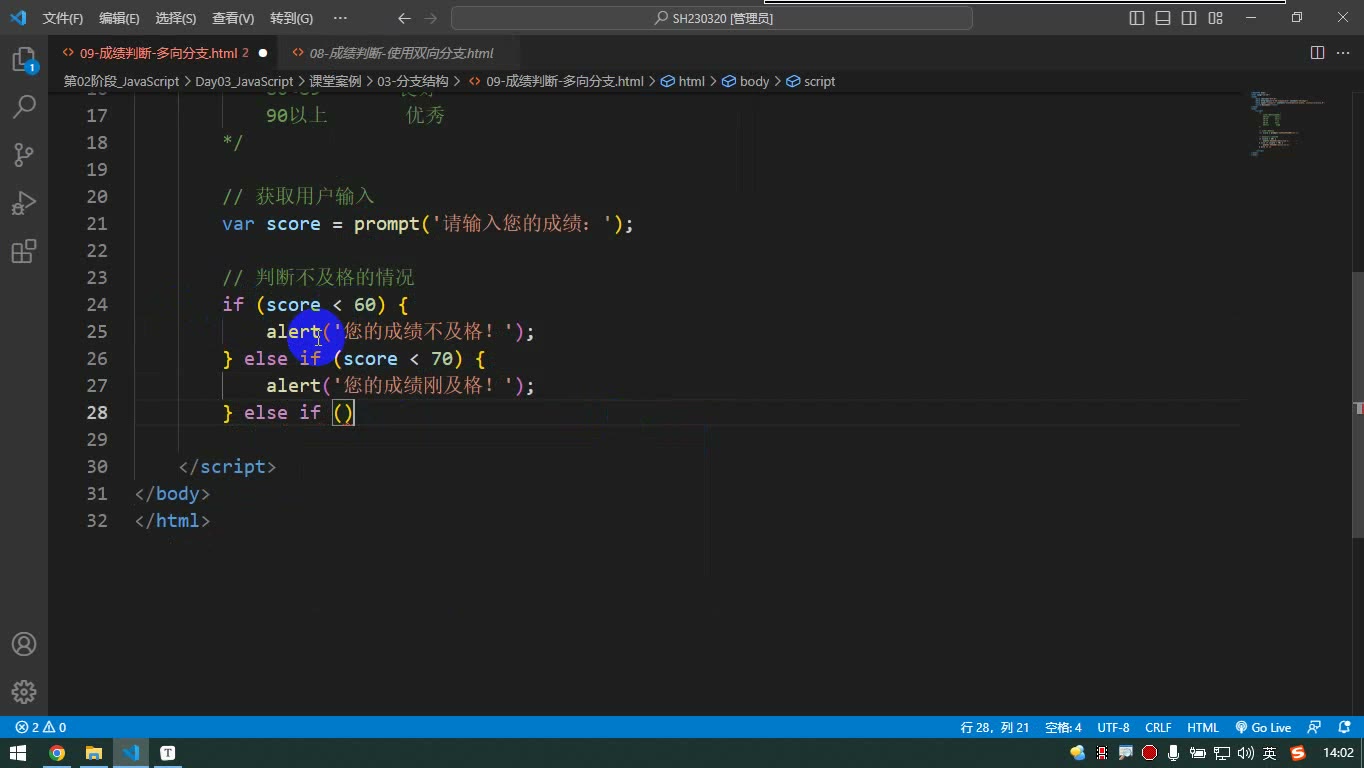Viewport: 1364px width, 768px height.
Task: Open the 文件(F) menu
Action: coord(63,18)
